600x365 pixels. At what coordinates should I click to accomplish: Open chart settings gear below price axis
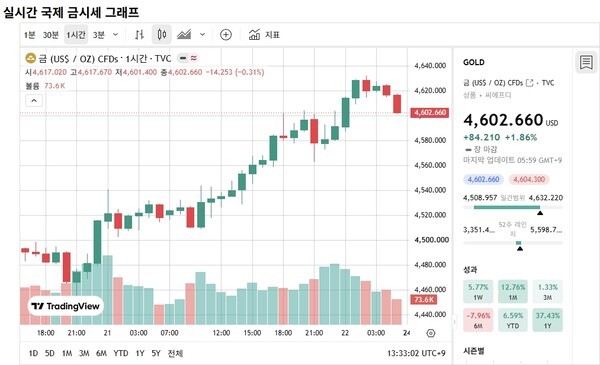[430, 333]
